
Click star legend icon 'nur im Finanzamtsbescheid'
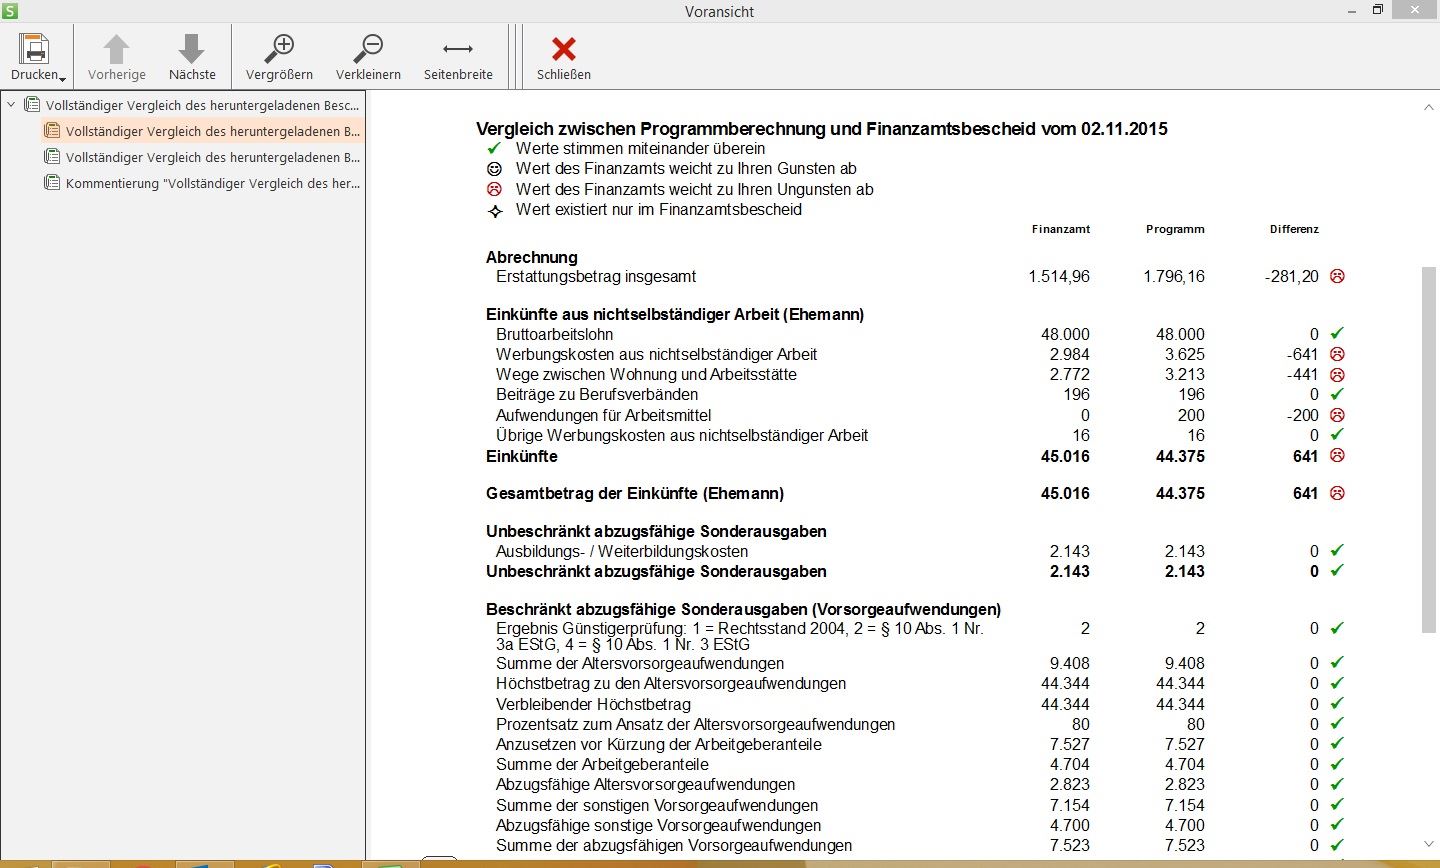(x=494, y=210)
